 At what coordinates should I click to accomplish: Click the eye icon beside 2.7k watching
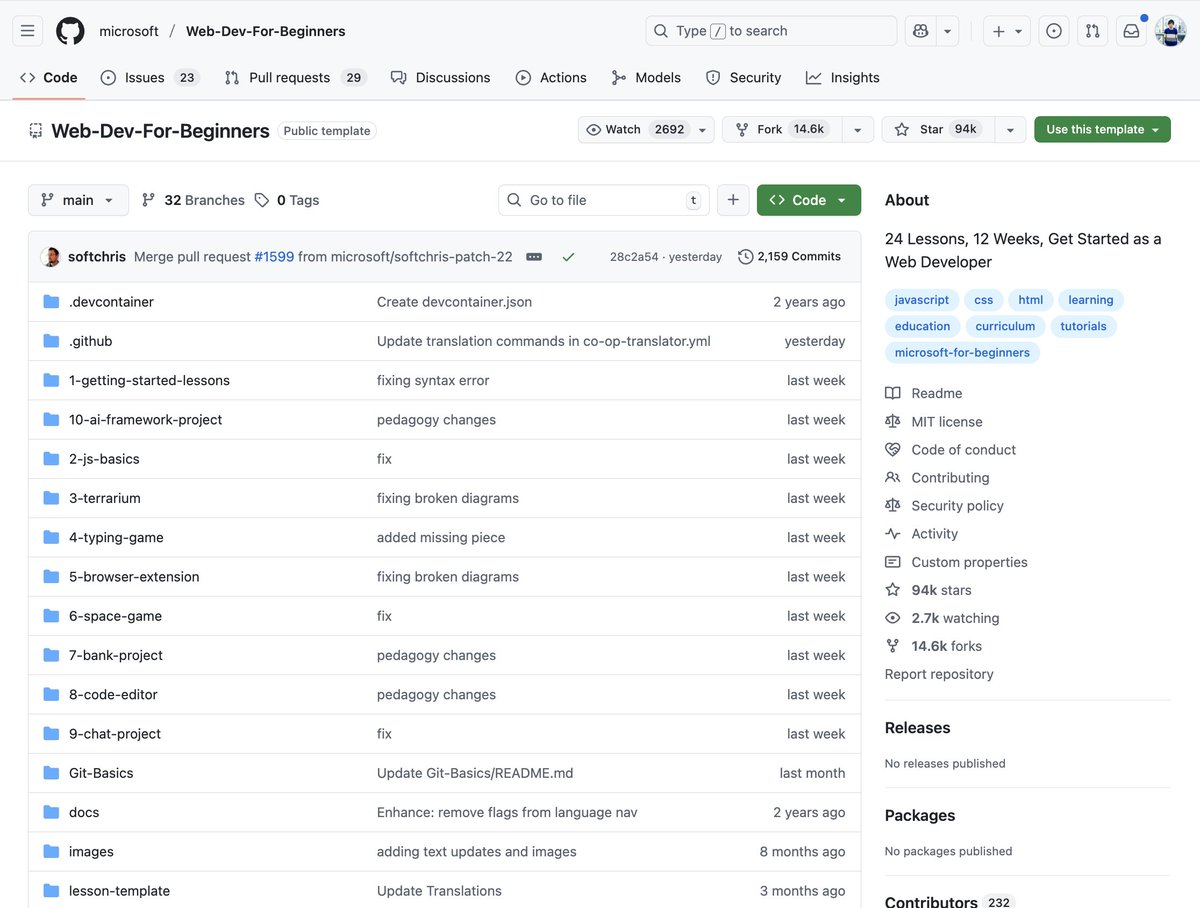[x=893, y=617]
